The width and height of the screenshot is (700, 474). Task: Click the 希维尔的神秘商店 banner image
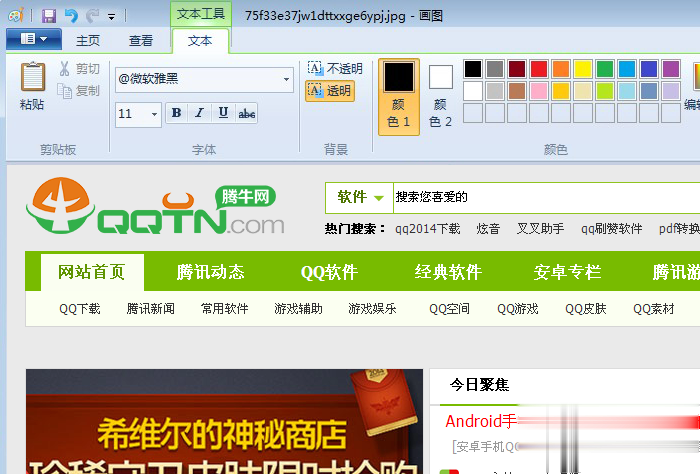(224, 421)
